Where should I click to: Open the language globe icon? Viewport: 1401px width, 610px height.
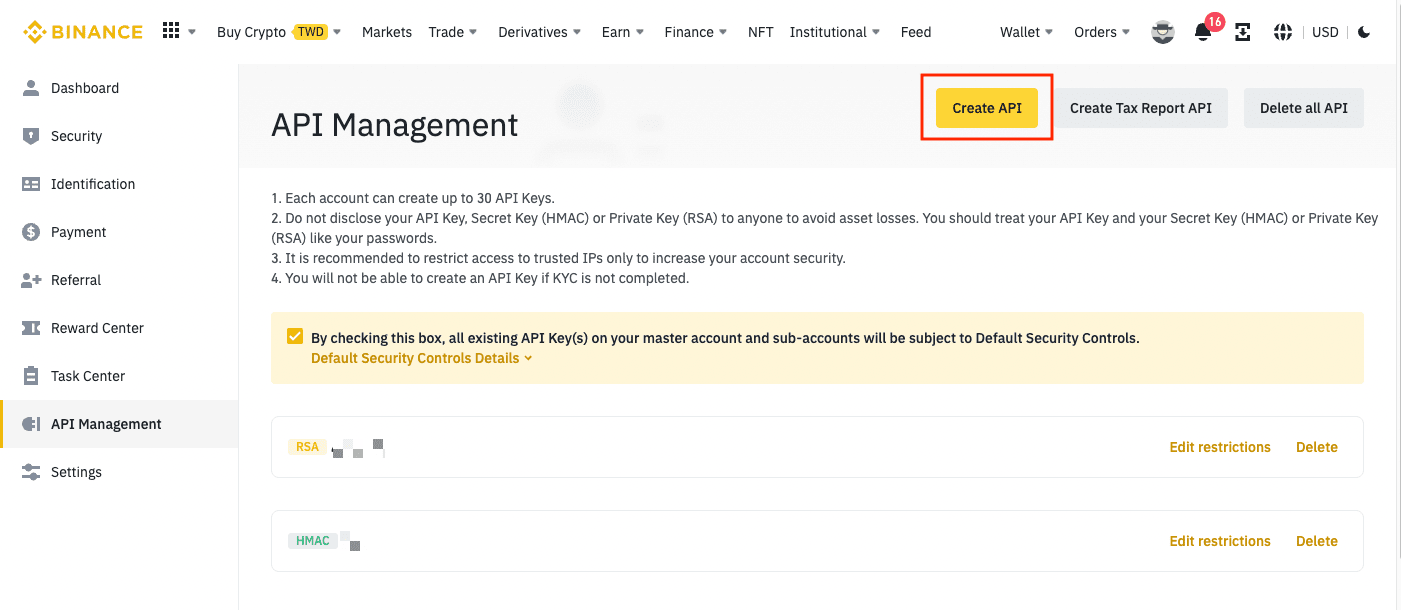coord(1283,32)
